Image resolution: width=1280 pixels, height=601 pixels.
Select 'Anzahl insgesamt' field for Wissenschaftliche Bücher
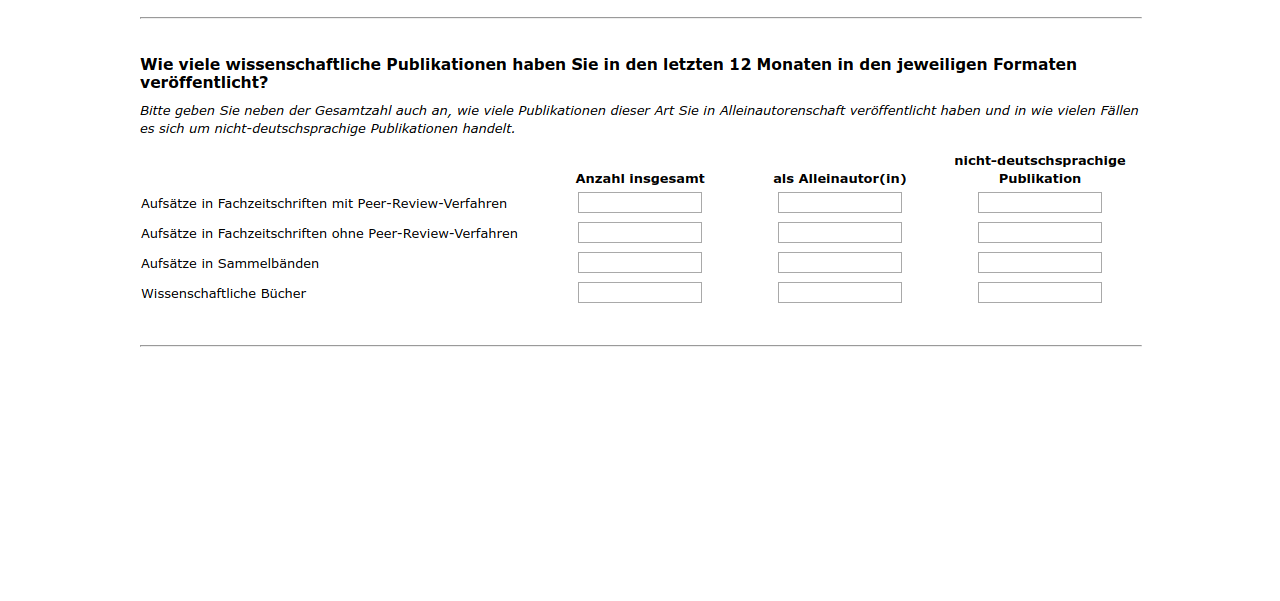click(x=640, y=293)
